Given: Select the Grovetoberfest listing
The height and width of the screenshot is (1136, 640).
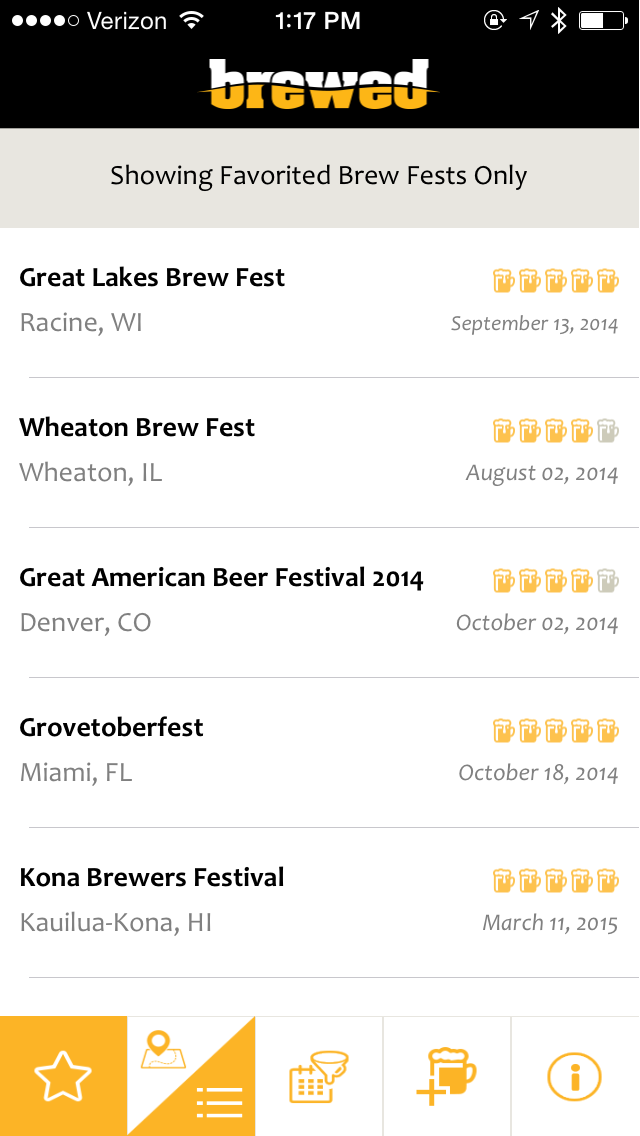Looking at the screenshot, I should click(x=111, y=727).
